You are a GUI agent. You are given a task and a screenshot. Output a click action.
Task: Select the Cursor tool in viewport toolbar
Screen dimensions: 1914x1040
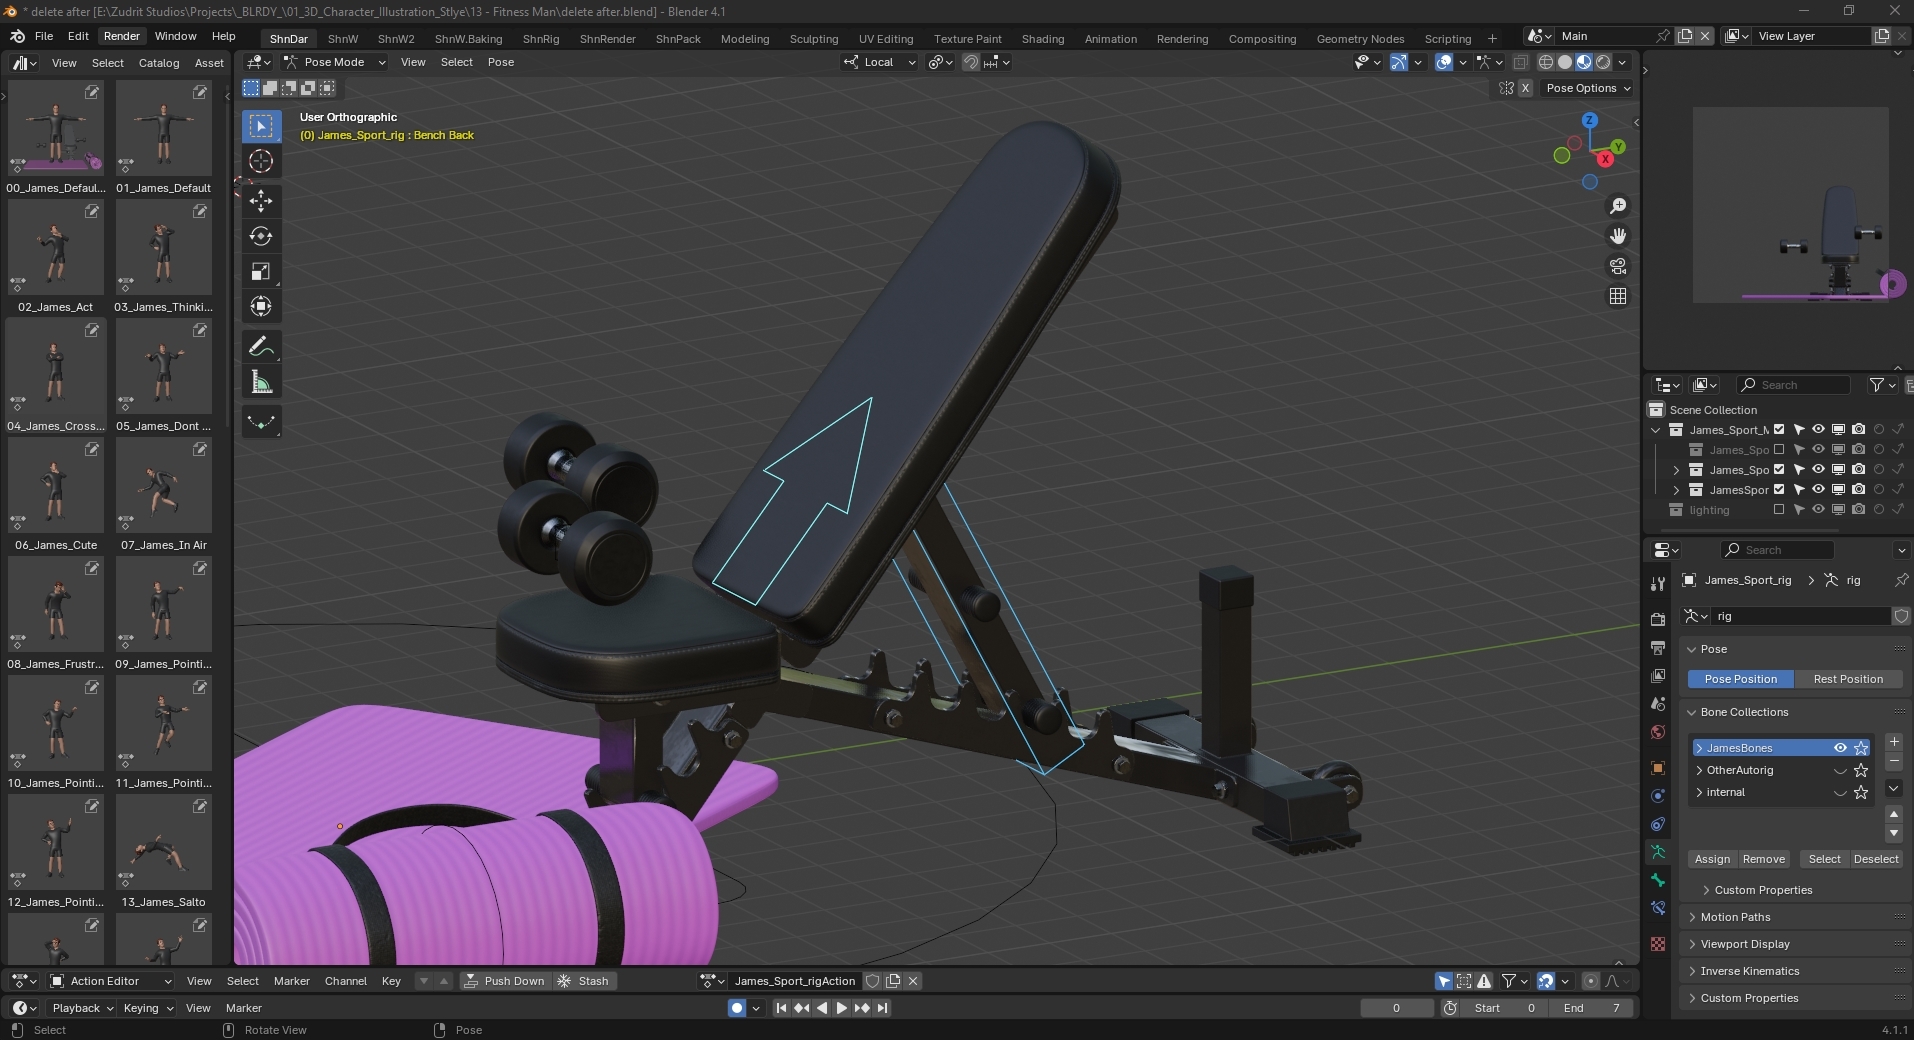pyautogui.click(x=261, y=161)
